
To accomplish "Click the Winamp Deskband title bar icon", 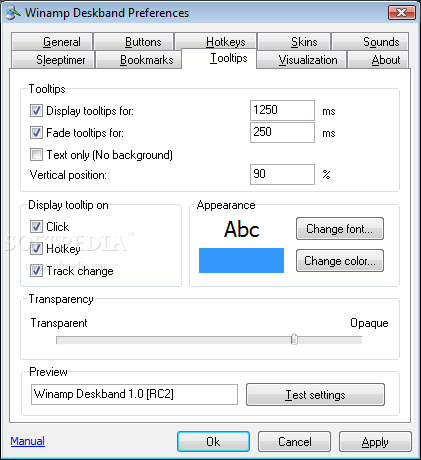I will click(x=13, y=13).
